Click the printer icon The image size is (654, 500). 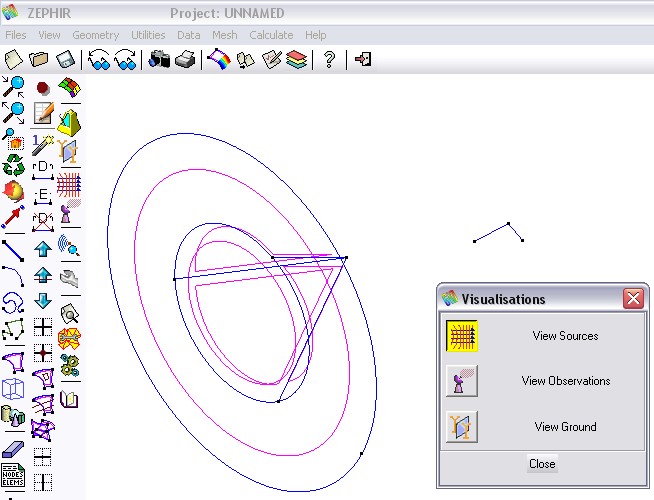[185, 60]
